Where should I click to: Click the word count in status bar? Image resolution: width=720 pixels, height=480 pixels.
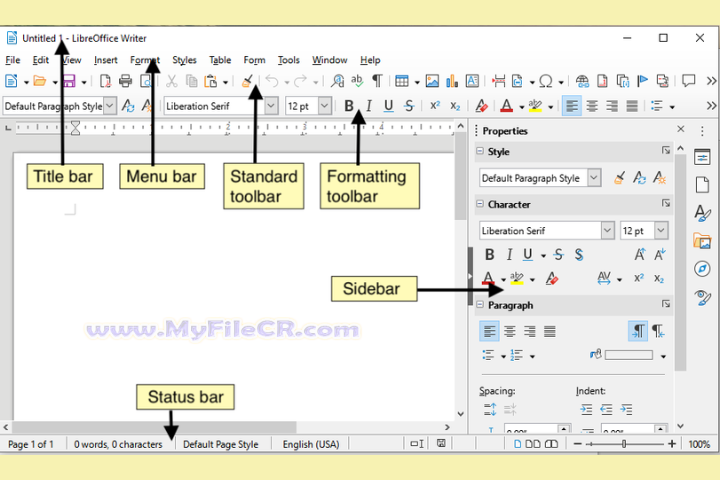tap(118, 444)
